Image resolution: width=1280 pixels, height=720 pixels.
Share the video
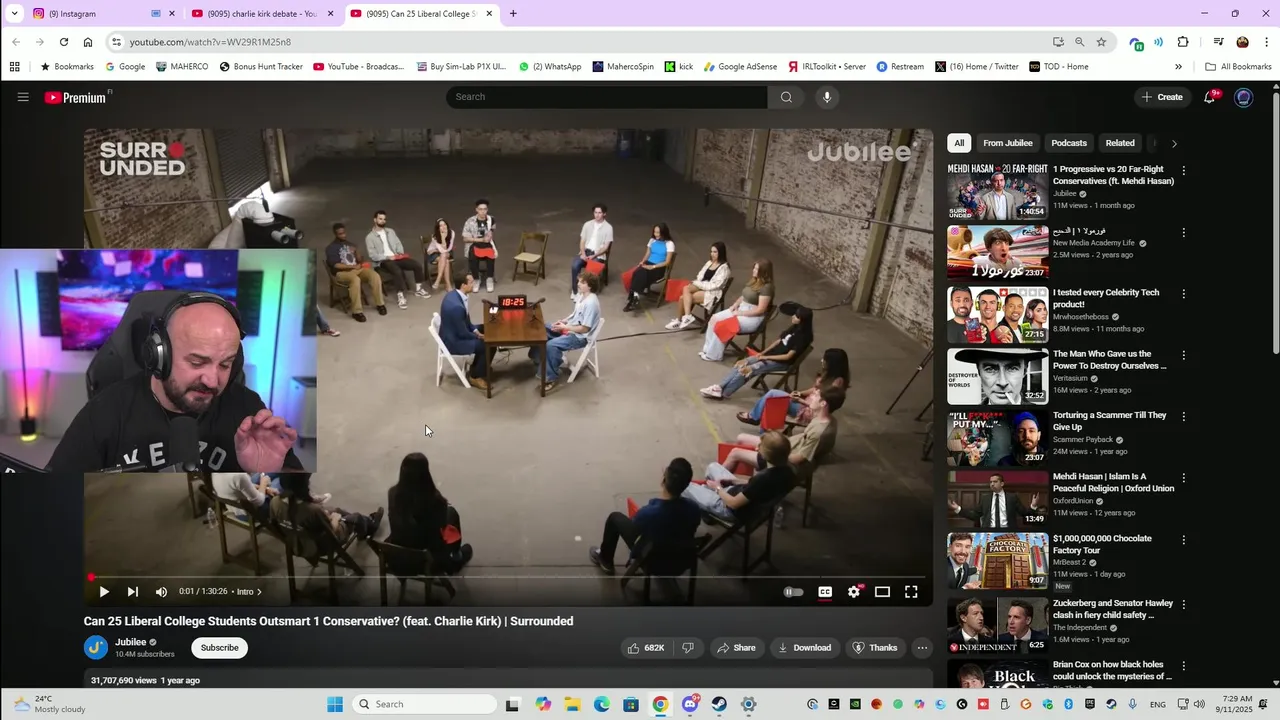[736, 648]
